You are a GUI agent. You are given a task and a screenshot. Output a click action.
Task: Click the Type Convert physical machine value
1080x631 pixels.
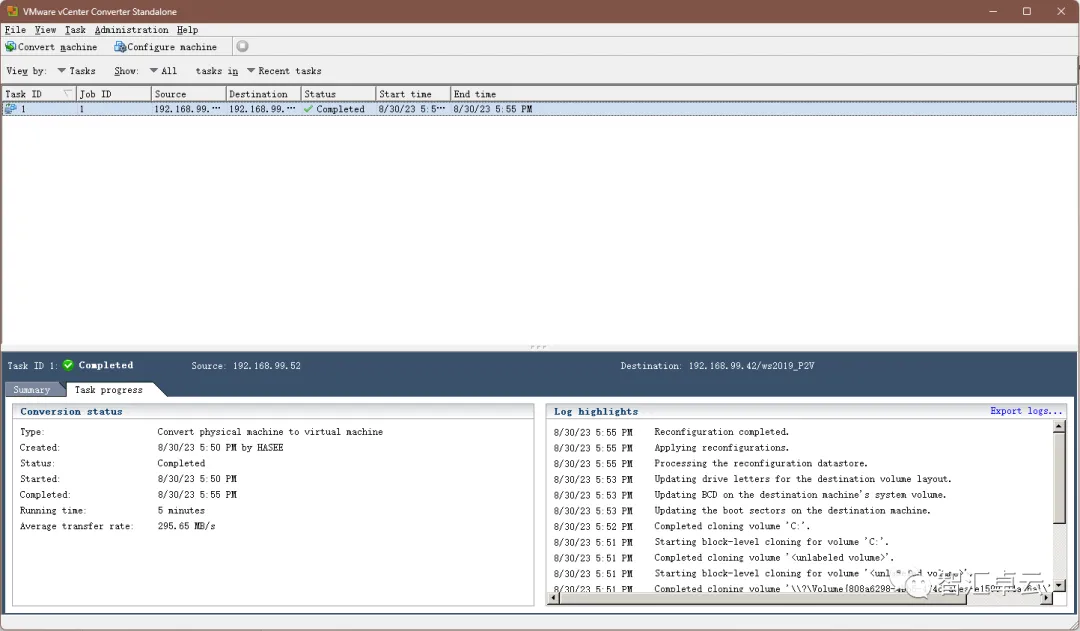(270, 432)
